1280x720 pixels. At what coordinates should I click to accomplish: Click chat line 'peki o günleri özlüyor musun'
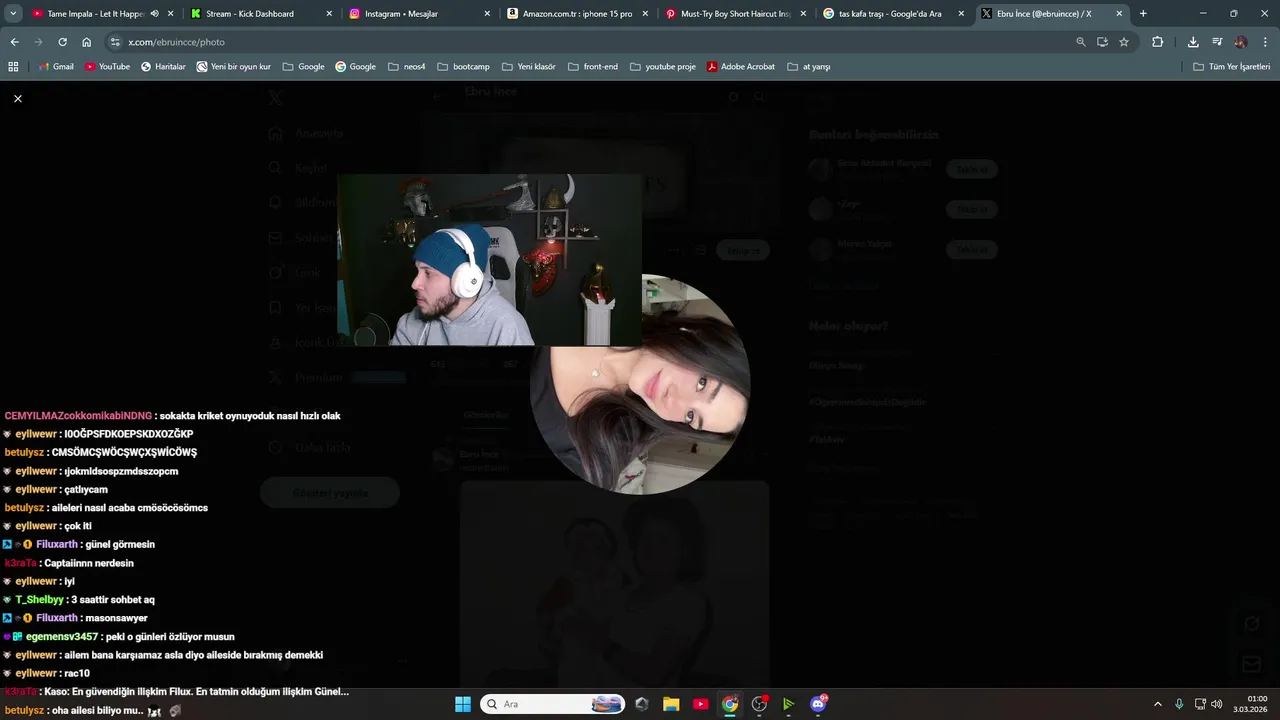point(170,636)
